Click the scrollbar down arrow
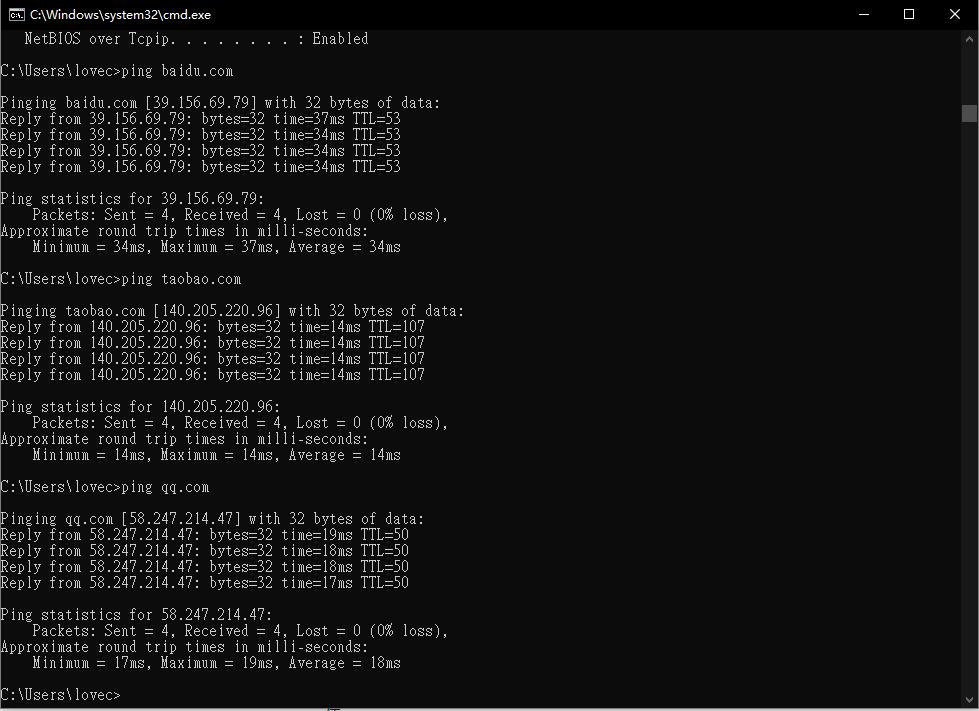This screenshot has height=711, width=979. point(969,701)
